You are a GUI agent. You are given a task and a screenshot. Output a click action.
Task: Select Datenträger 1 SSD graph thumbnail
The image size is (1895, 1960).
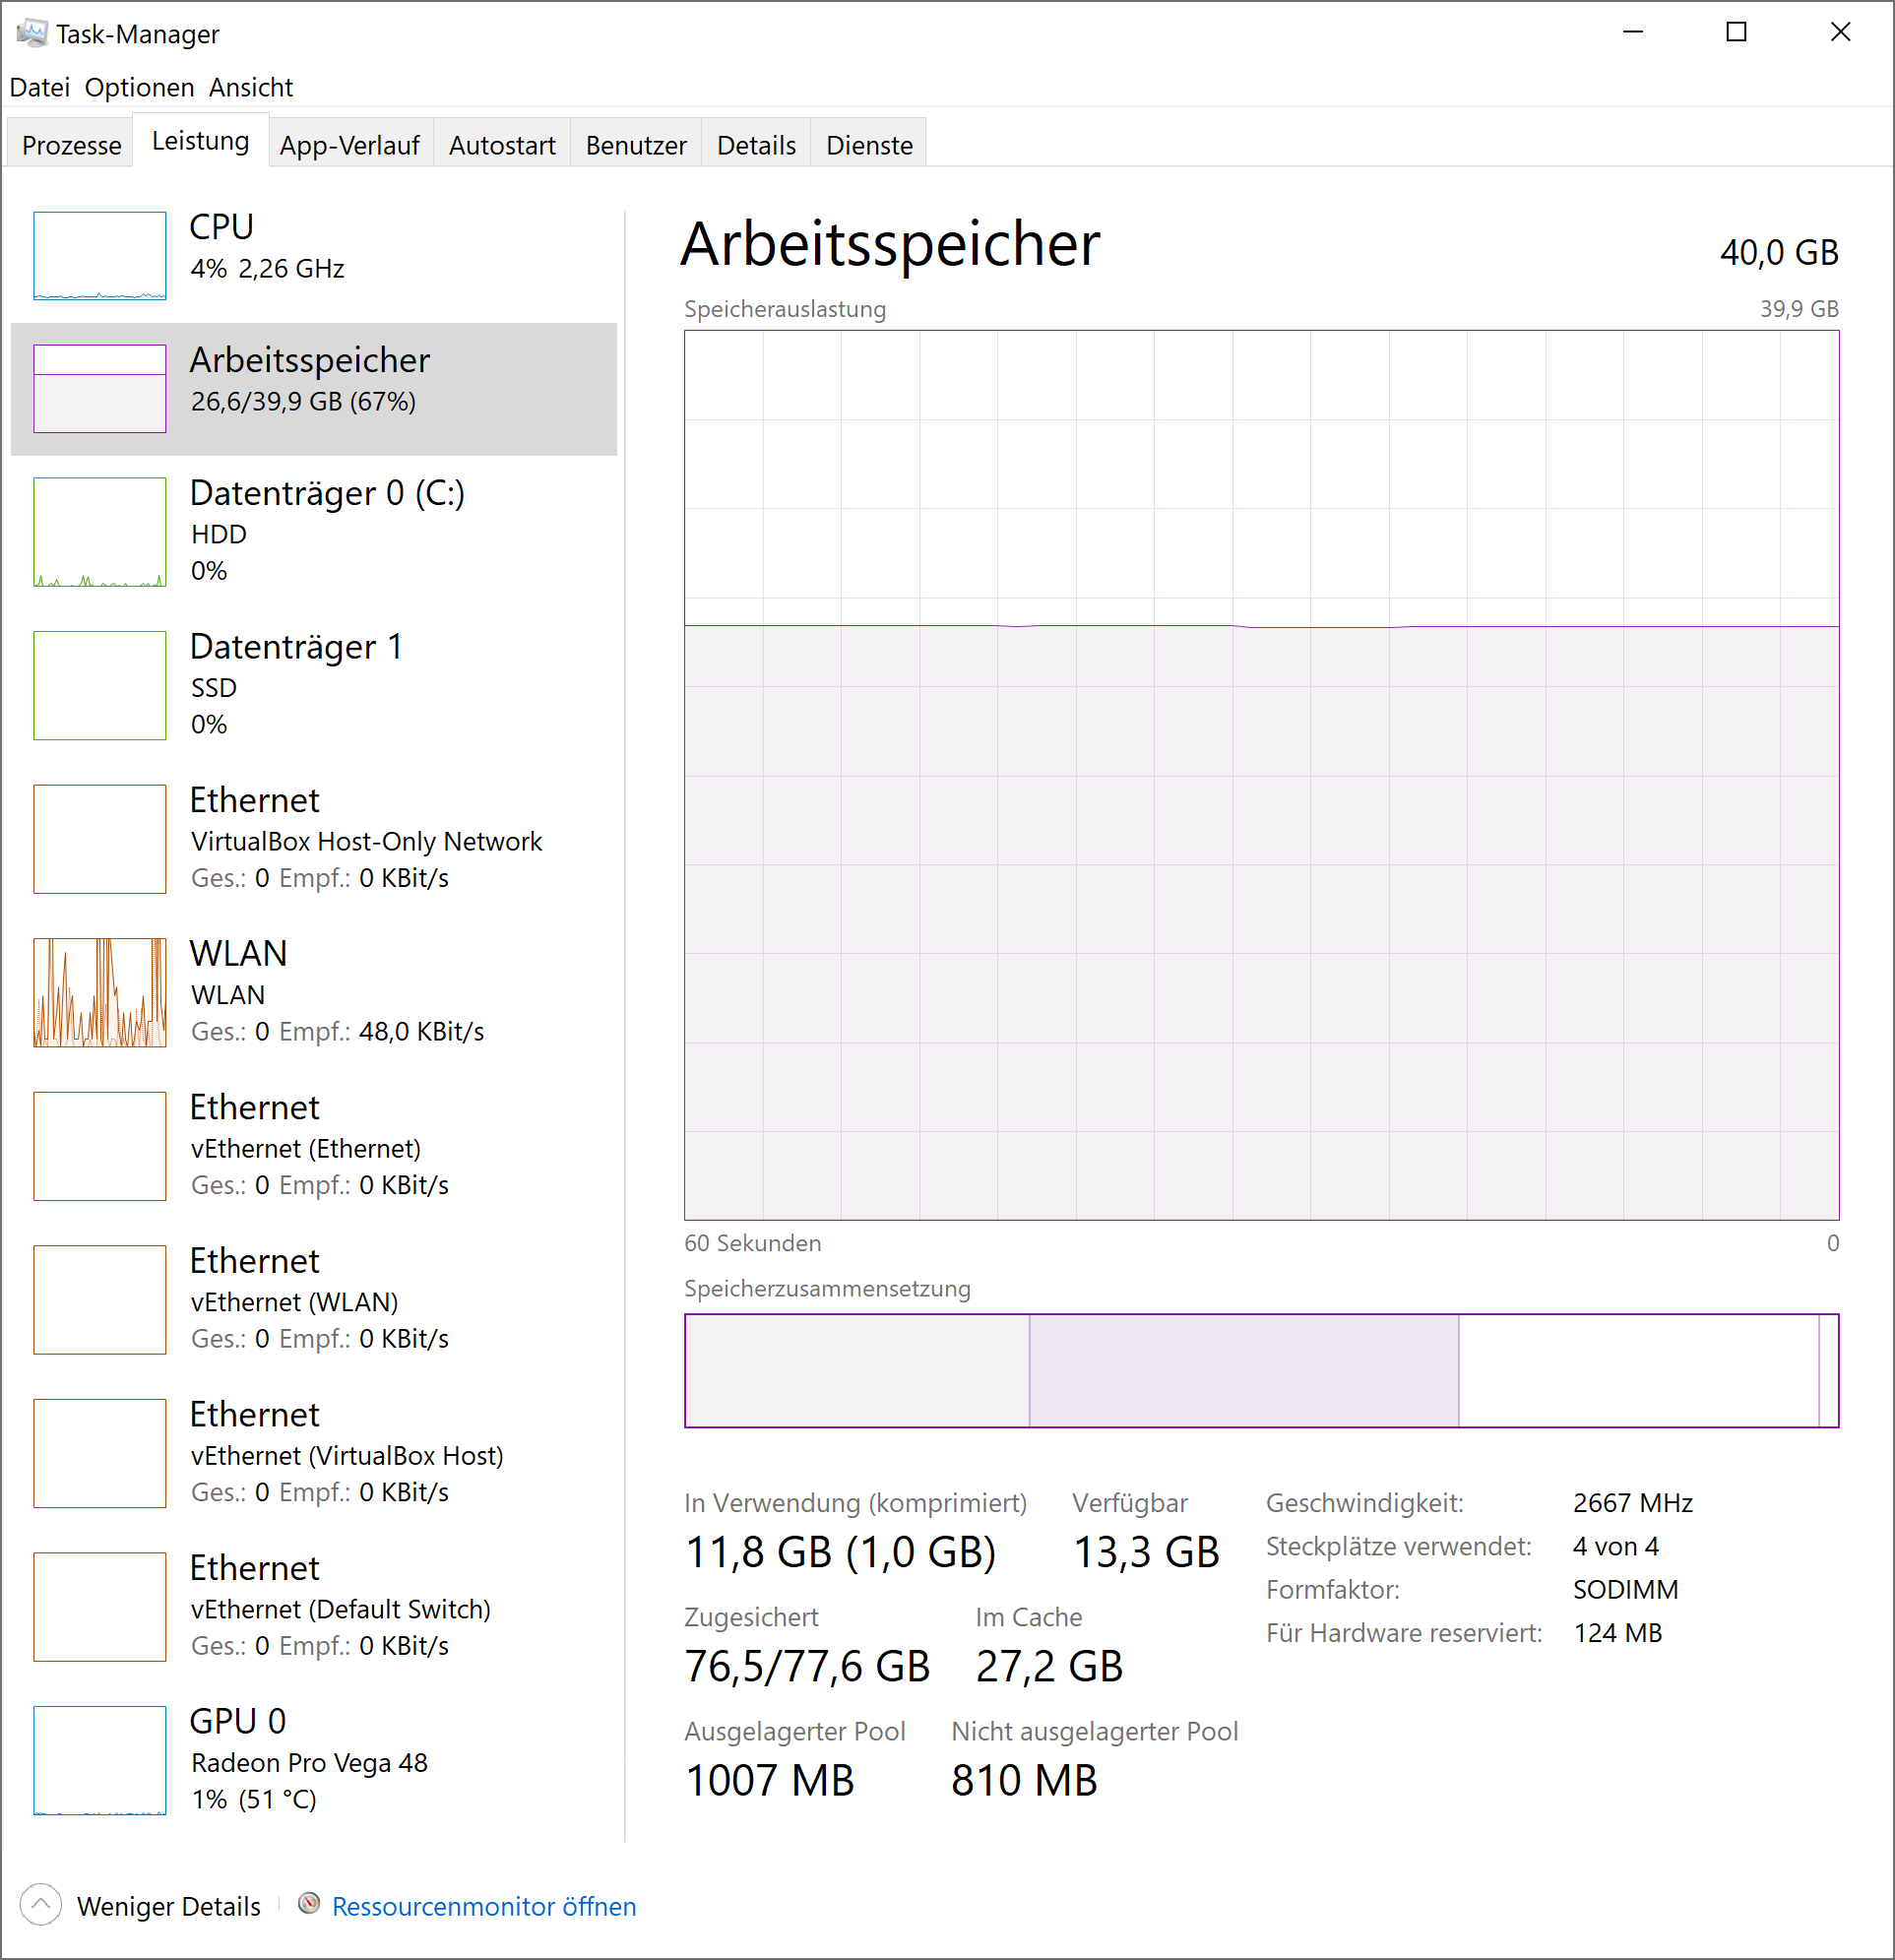point(99,685)
